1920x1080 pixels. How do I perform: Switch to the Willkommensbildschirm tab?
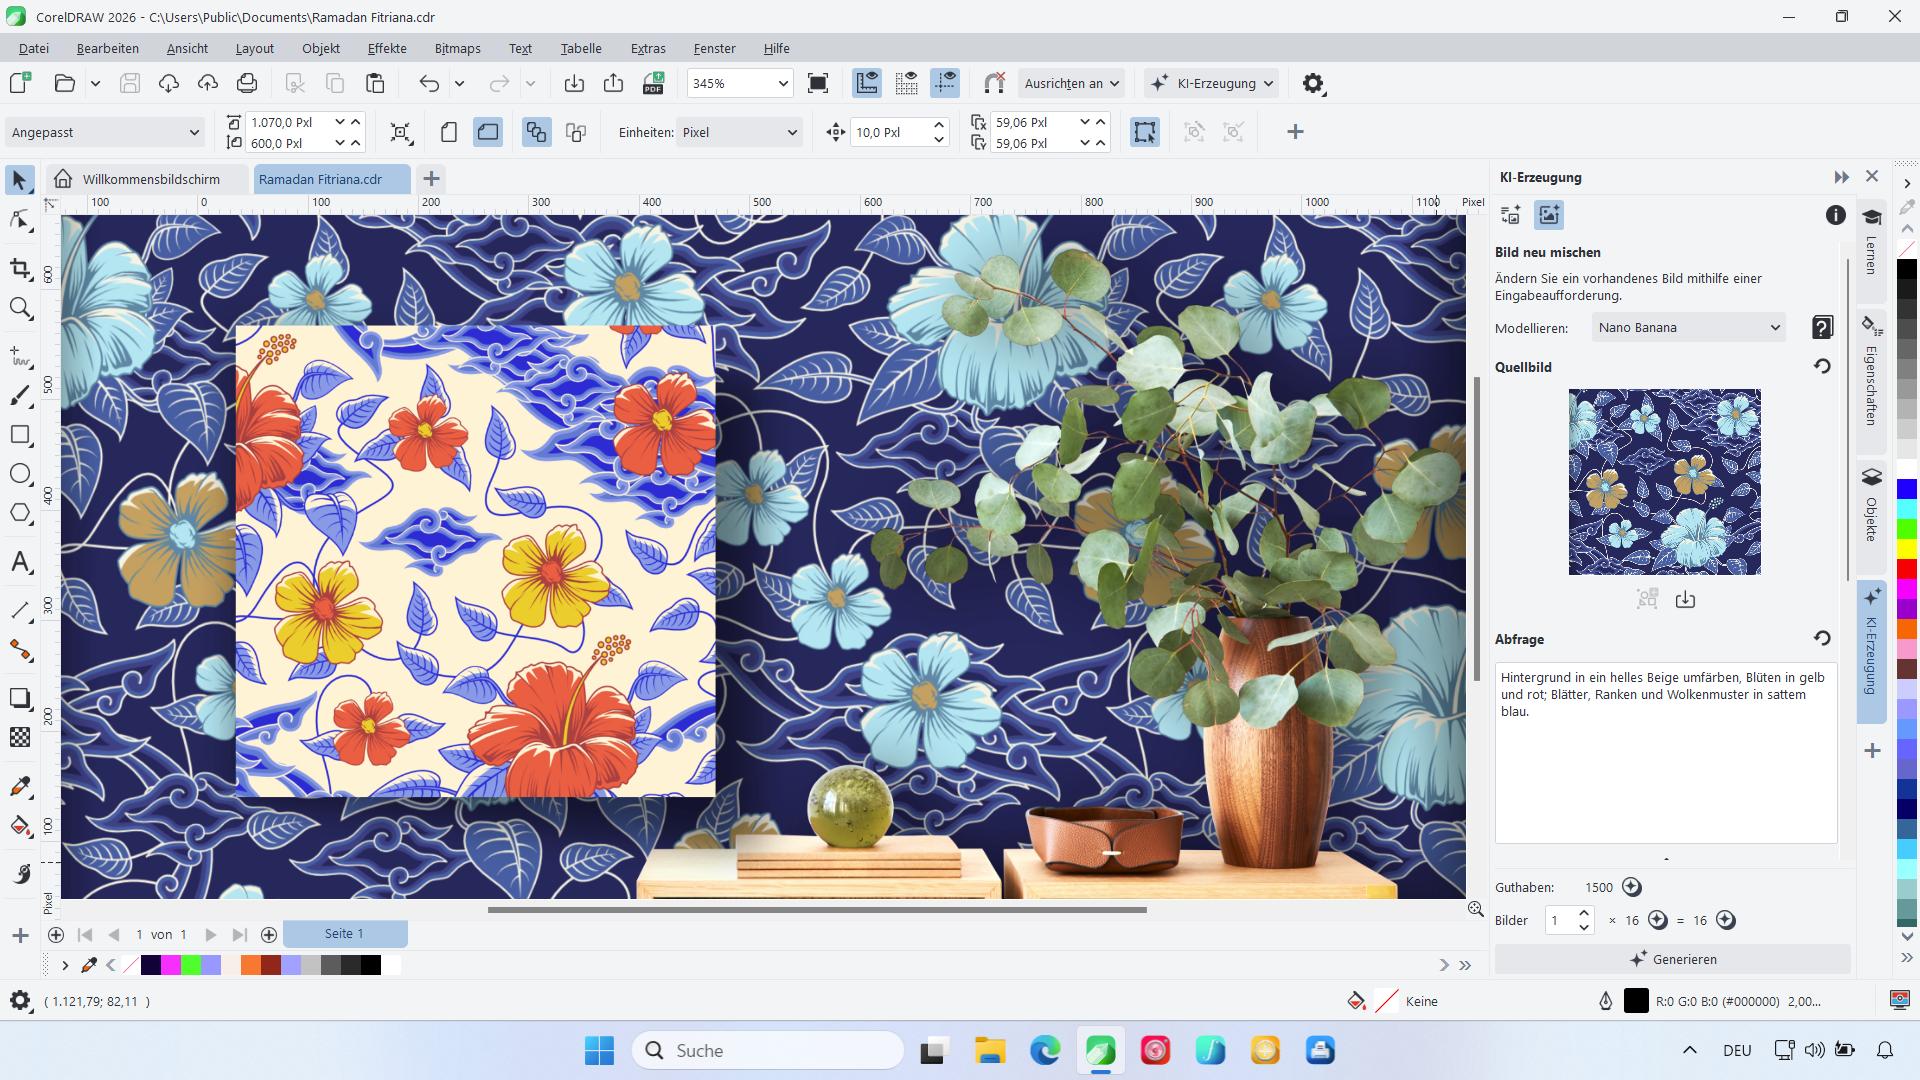pos(150,179)
